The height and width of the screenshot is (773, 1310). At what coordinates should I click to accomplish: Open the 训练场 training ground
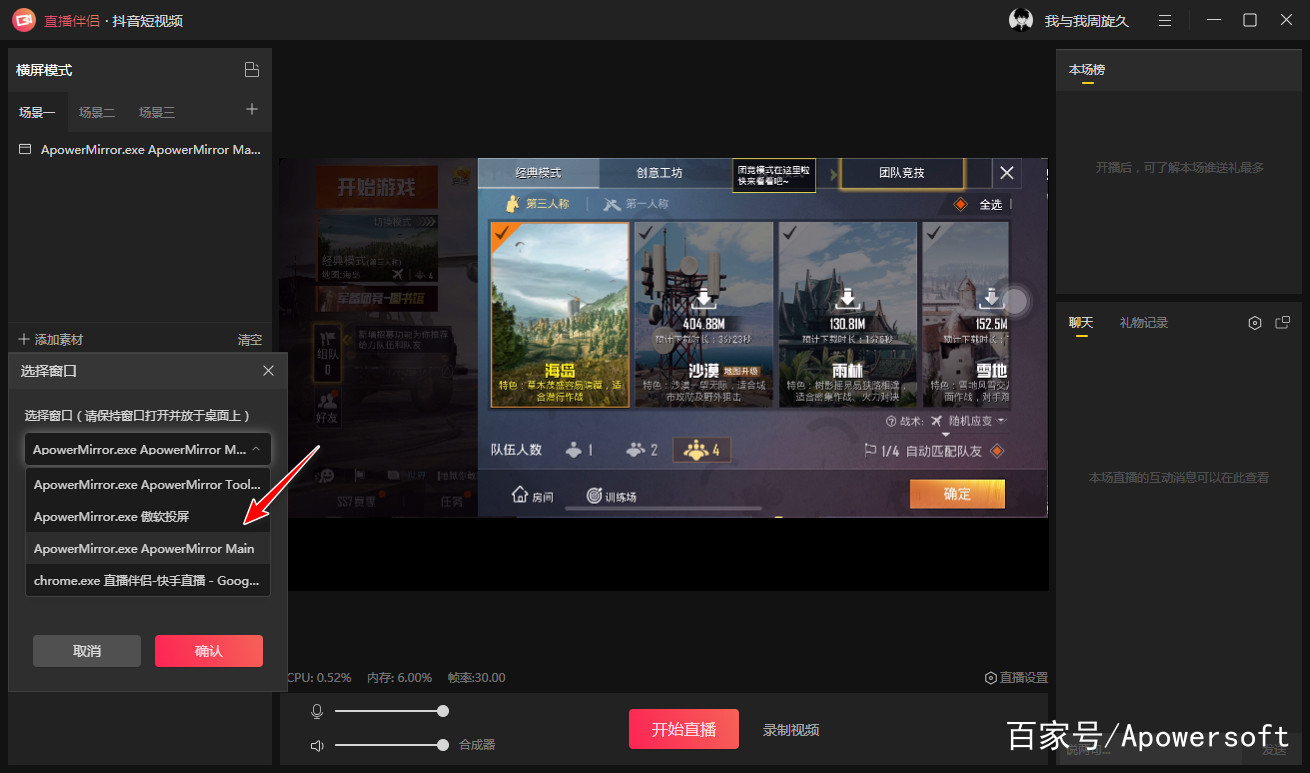pos(611,496)
